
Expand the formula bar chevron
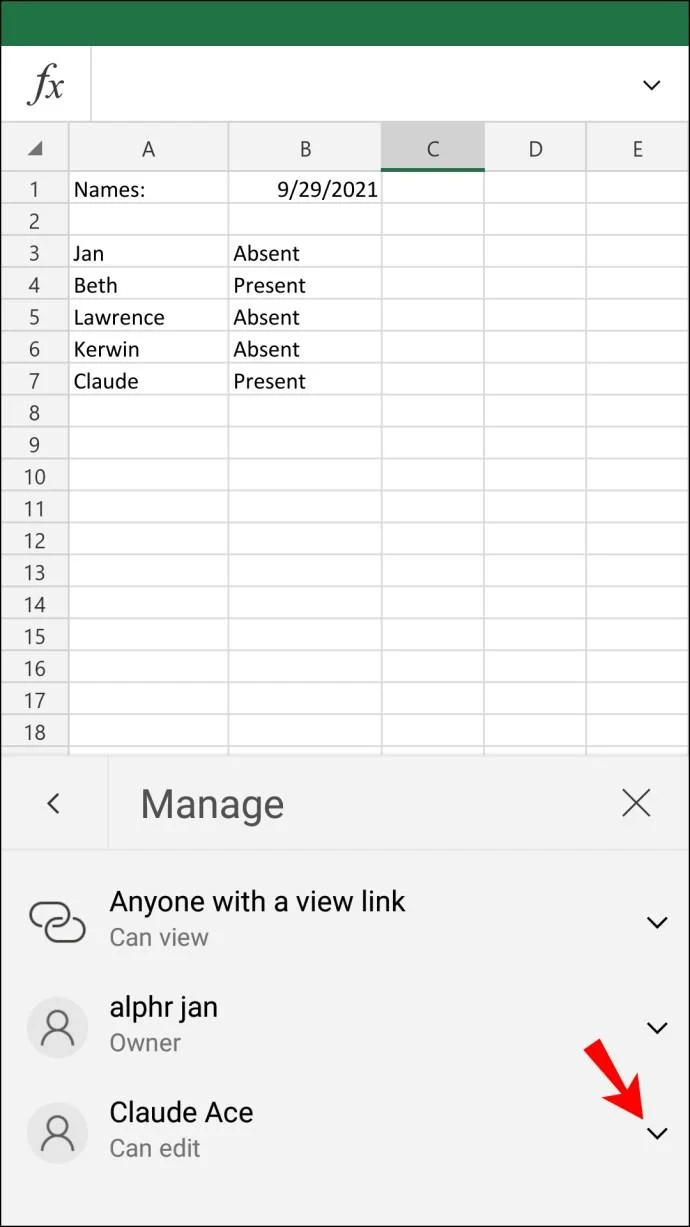coord(651,85)
